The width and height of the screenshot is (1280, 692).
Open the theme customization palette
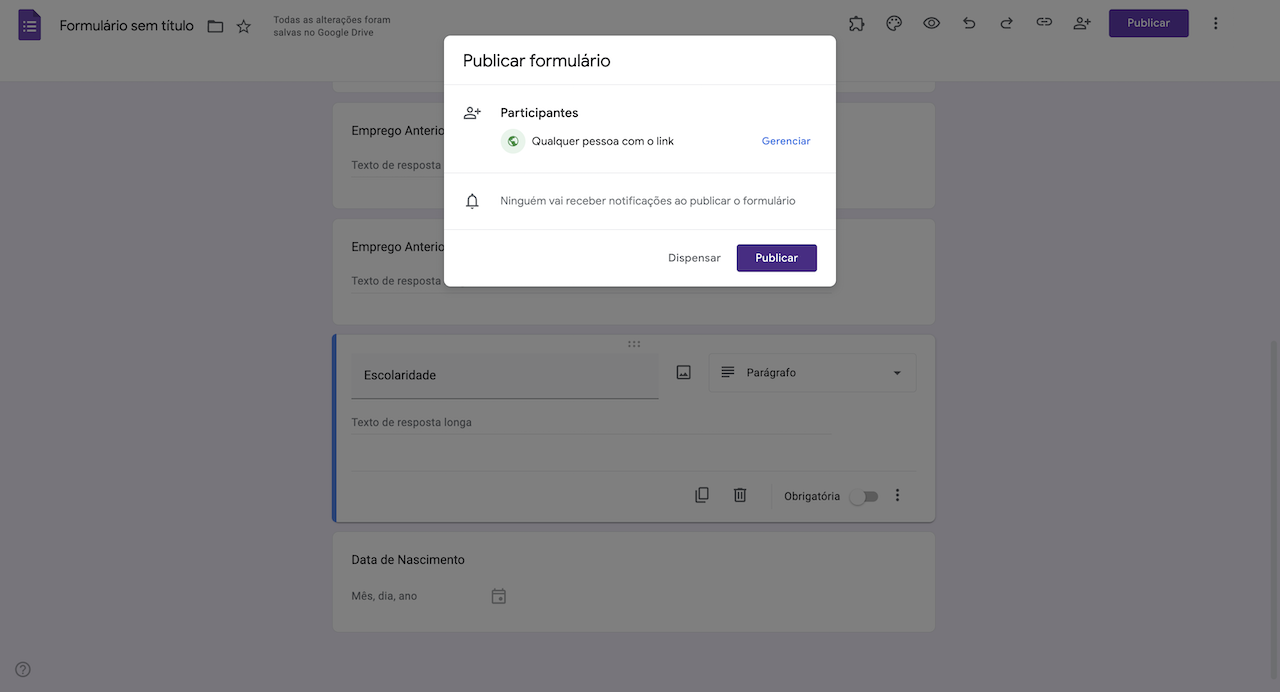tap(894, 23)
